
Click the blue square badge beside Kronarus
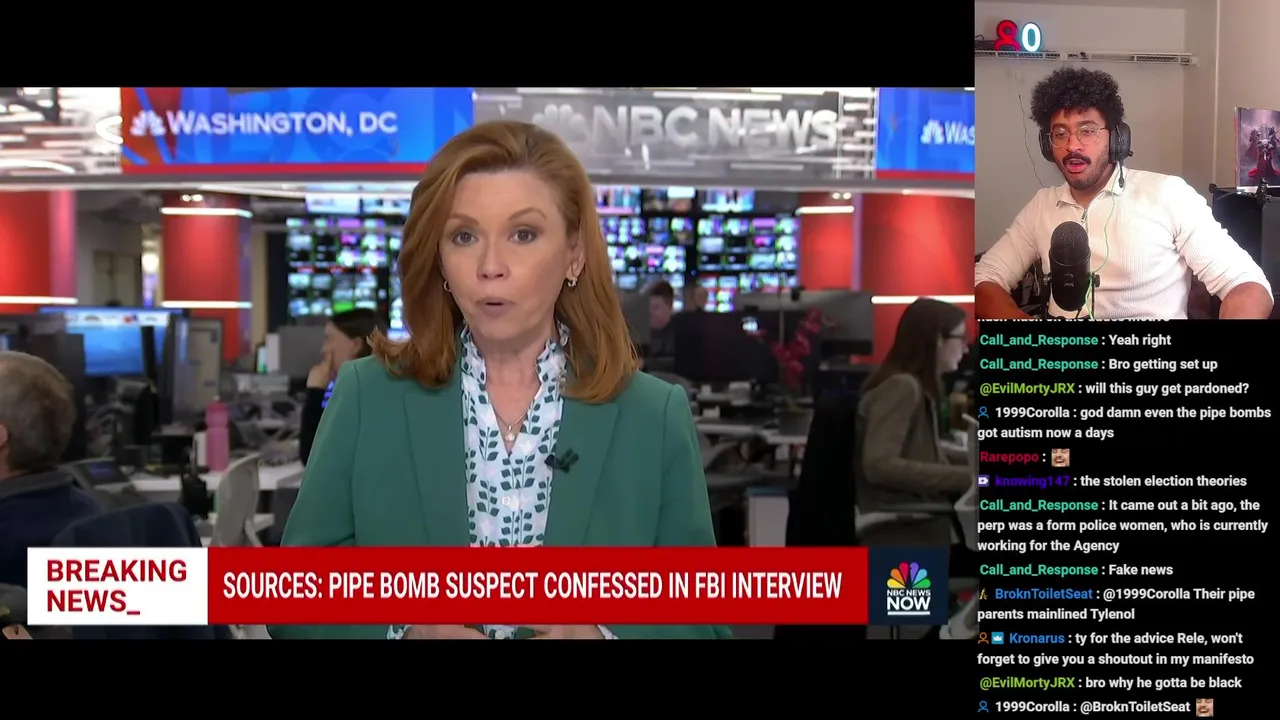click(998, 638)
